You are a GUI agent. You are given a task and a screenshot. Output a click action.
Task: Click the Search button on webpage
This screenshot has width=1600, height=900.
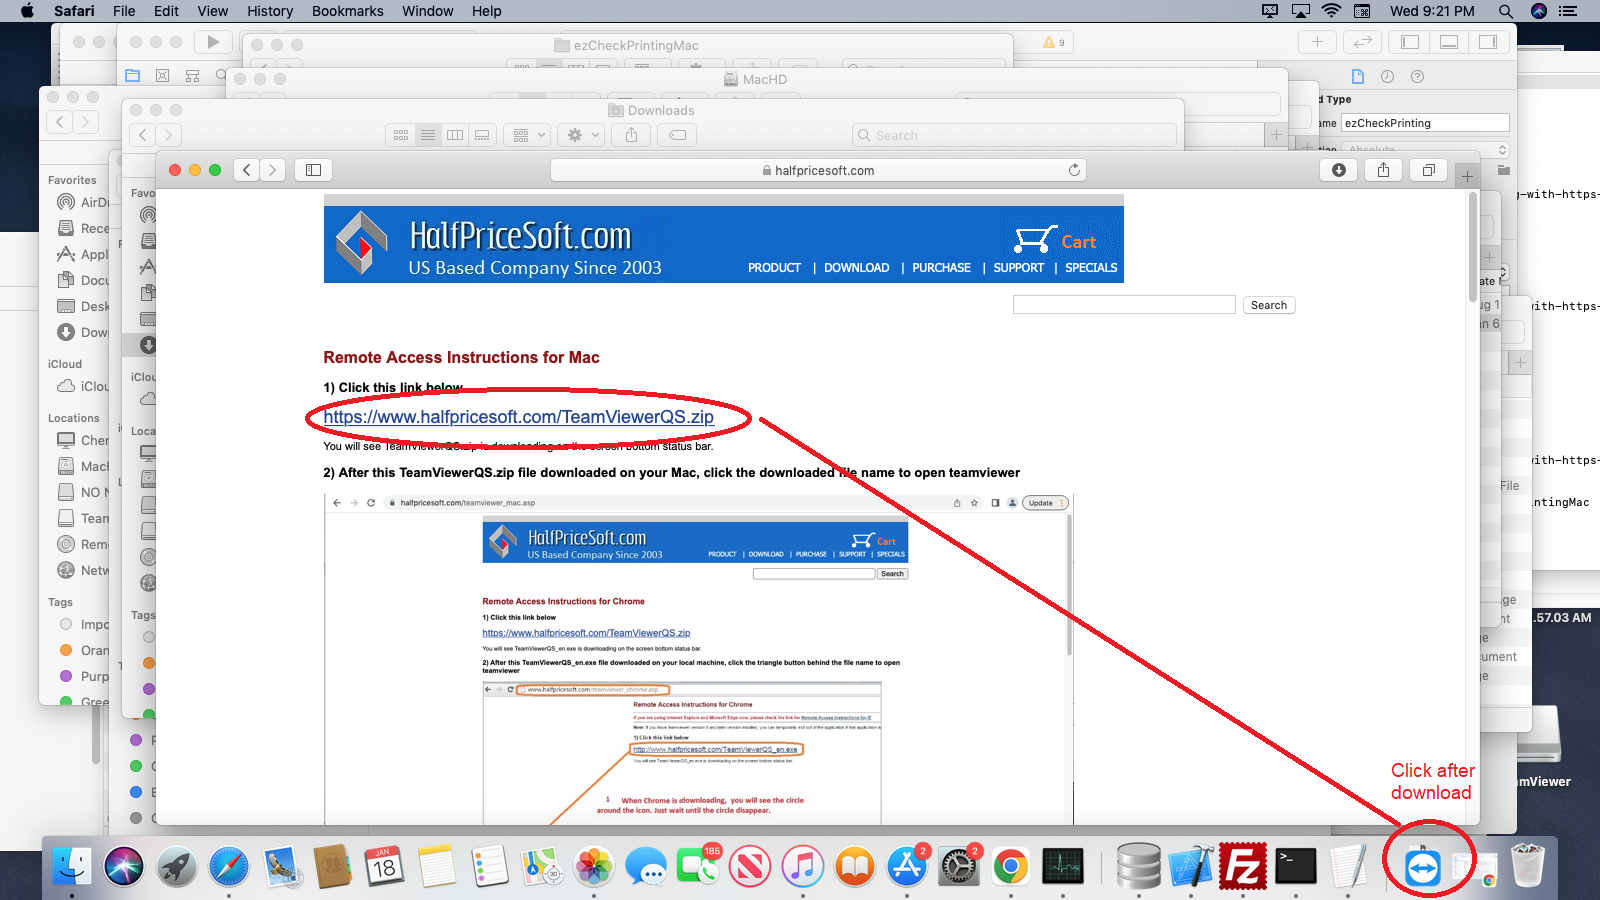(x=1269, y=305)
